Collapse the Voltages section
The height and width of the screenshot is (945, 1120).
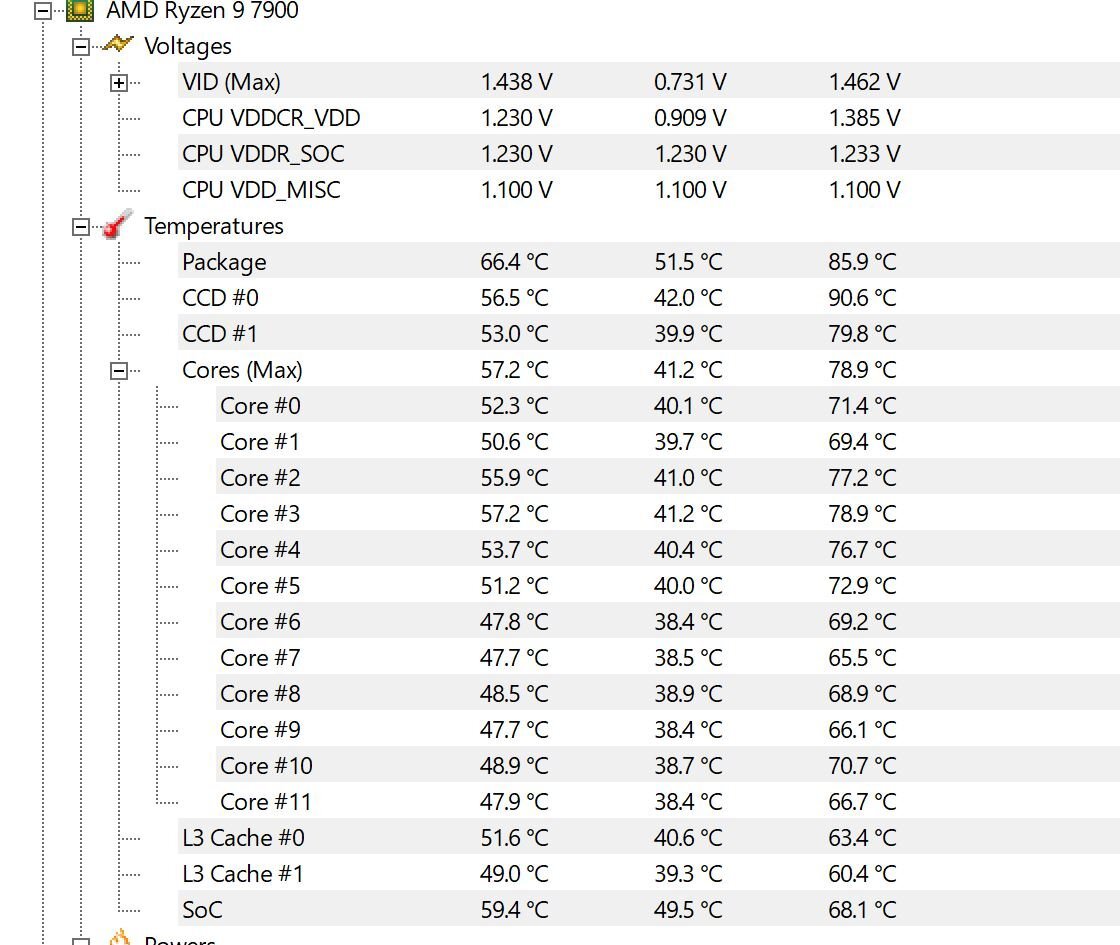[x=81, y=47]
